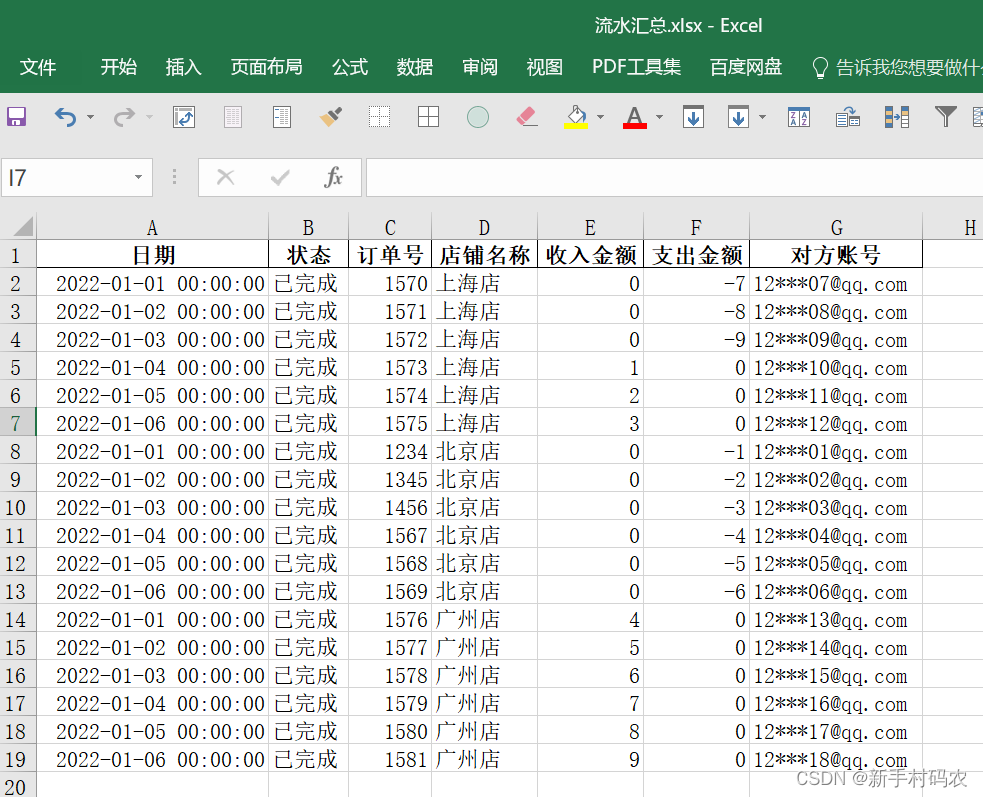Click the Name Box showing I7
Screen dimensions: 983x797
[x=68, y=177]
